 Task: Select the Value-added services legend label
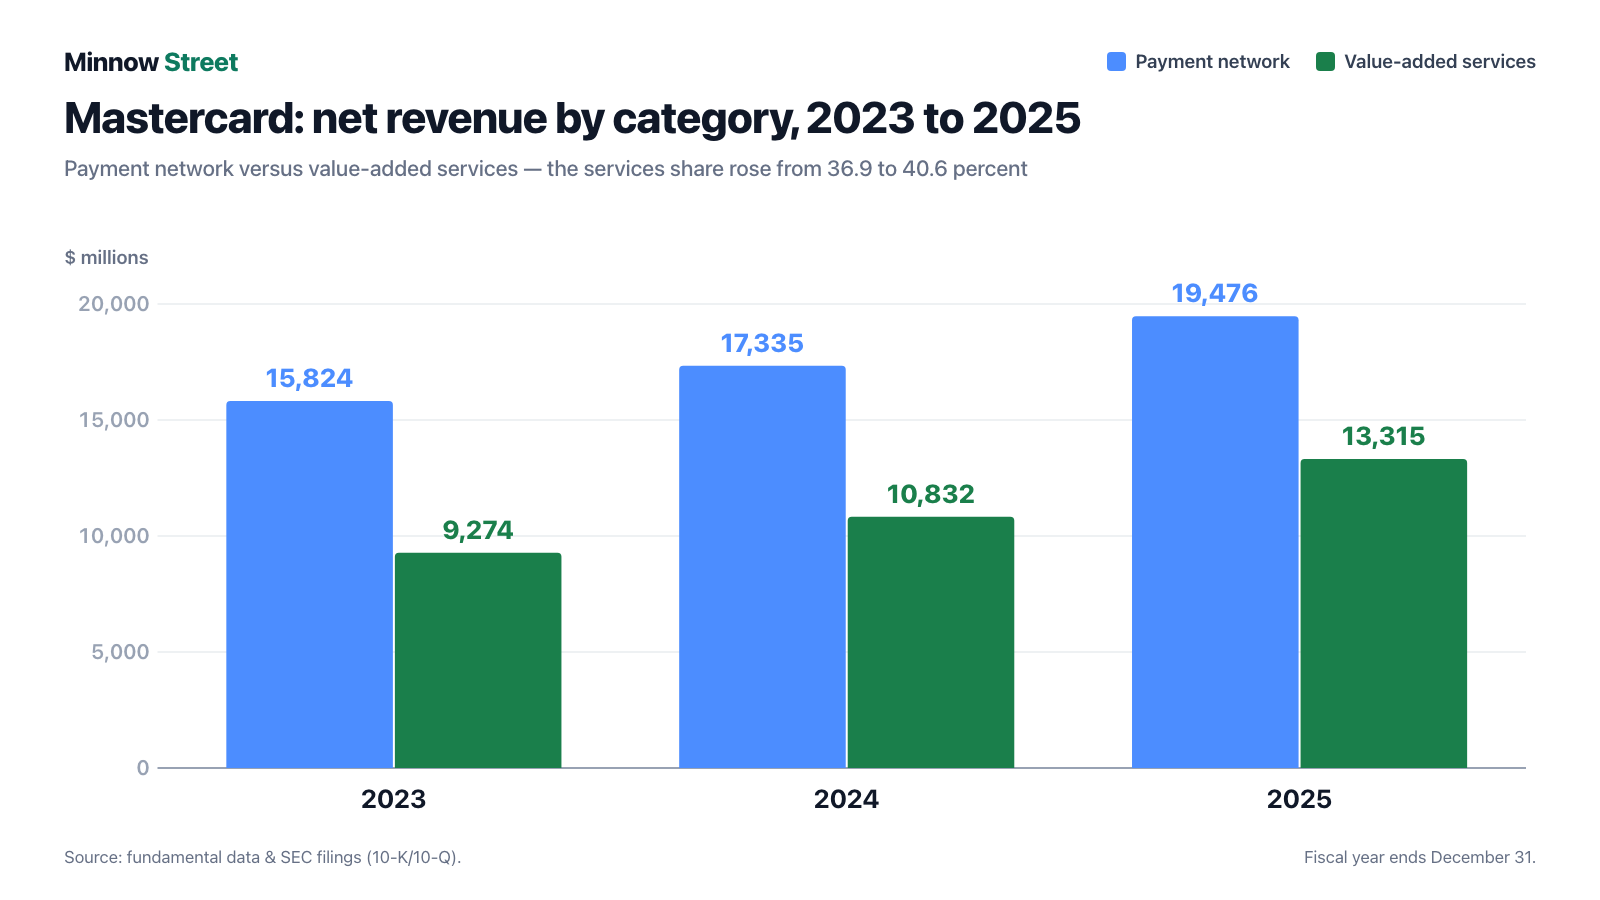pyautogui.click(x=1440, y=62)
